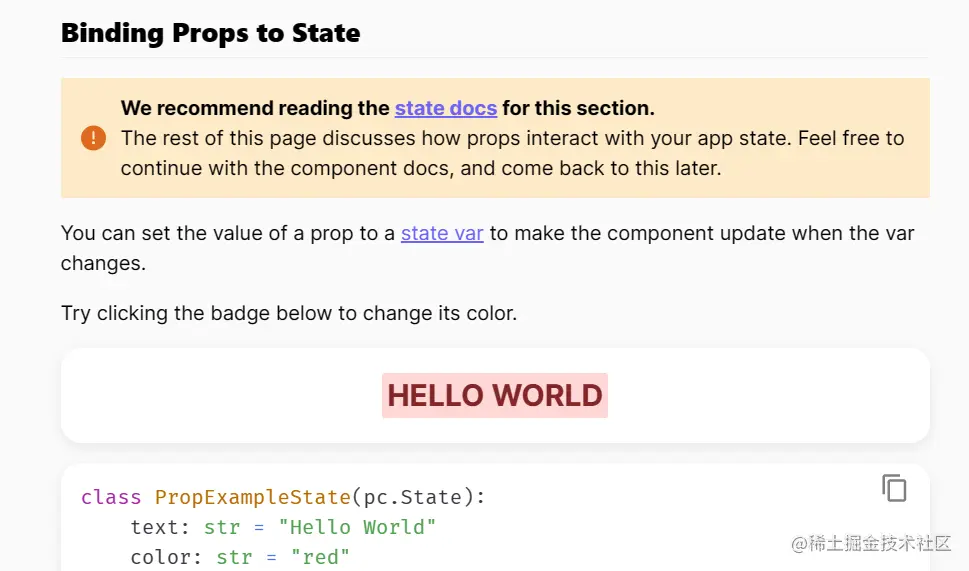Click the "Try clicking the badge below" paragraph
The width and height of the screenshot is (969, 571).
click(289, 313)
